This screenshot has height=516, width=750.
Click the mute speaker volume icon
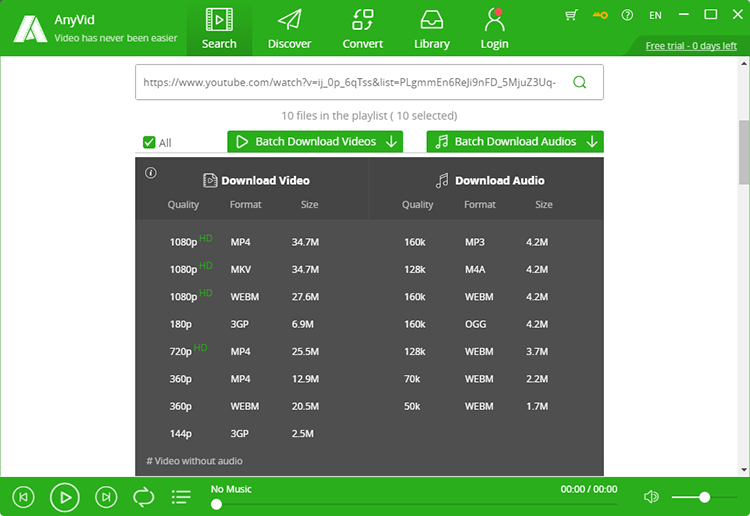(651, 497)
